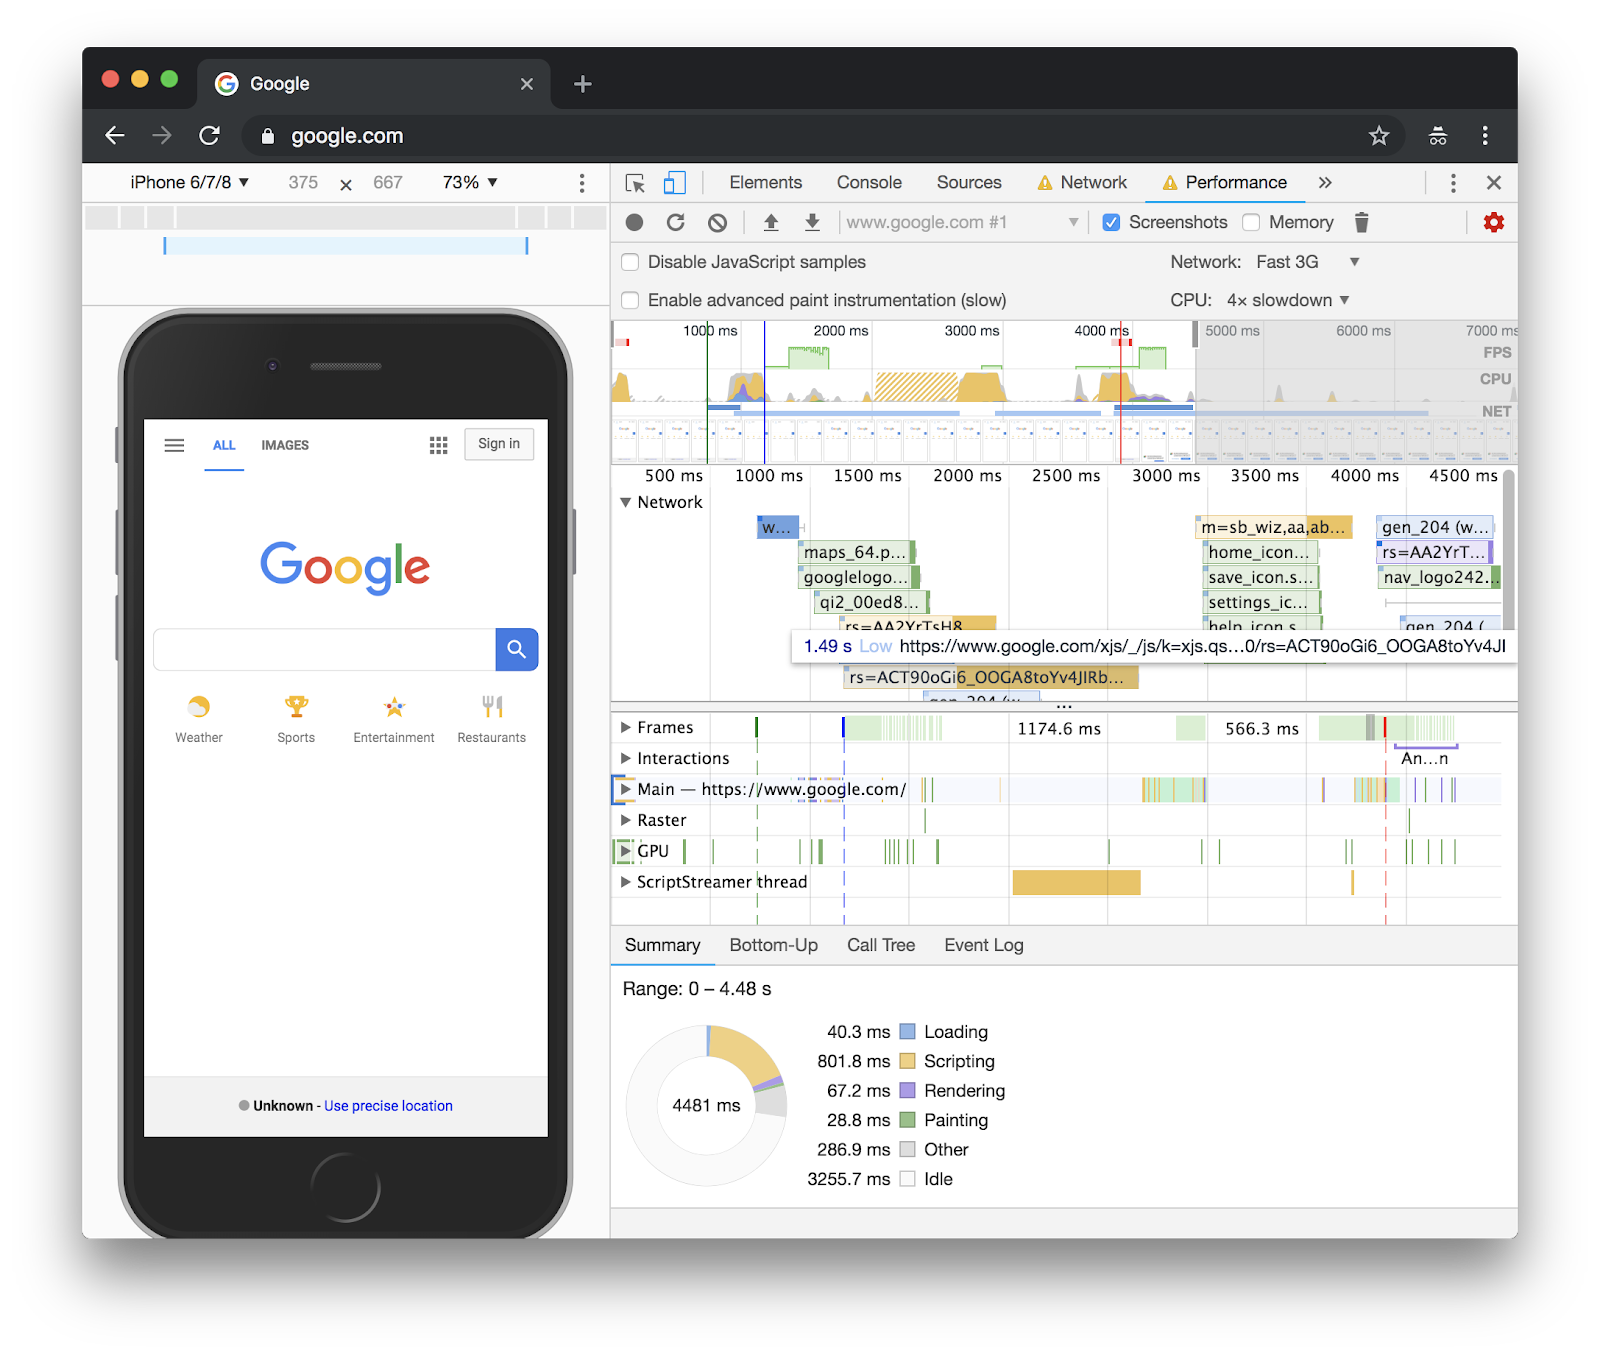Expand the Interactions track
Screen dimensions: 1600x1356
pos(625,758)
